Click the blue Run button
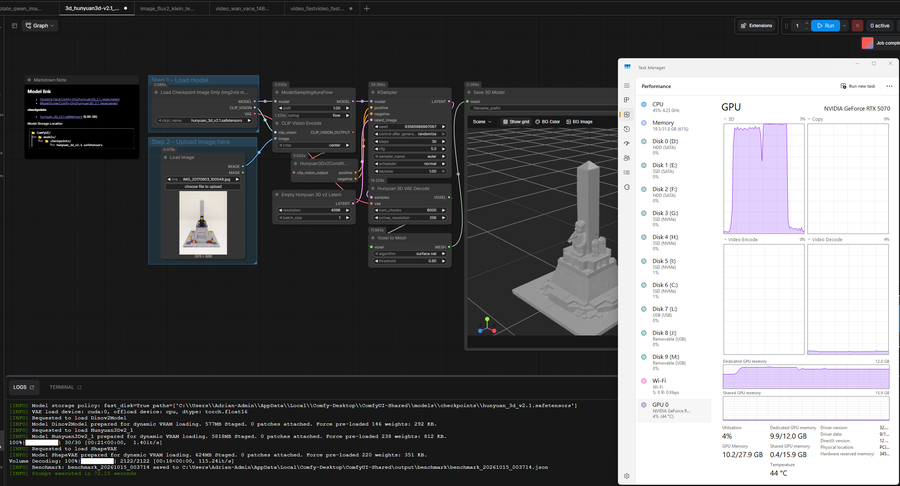Screen dimensions: 900x486 825,26
